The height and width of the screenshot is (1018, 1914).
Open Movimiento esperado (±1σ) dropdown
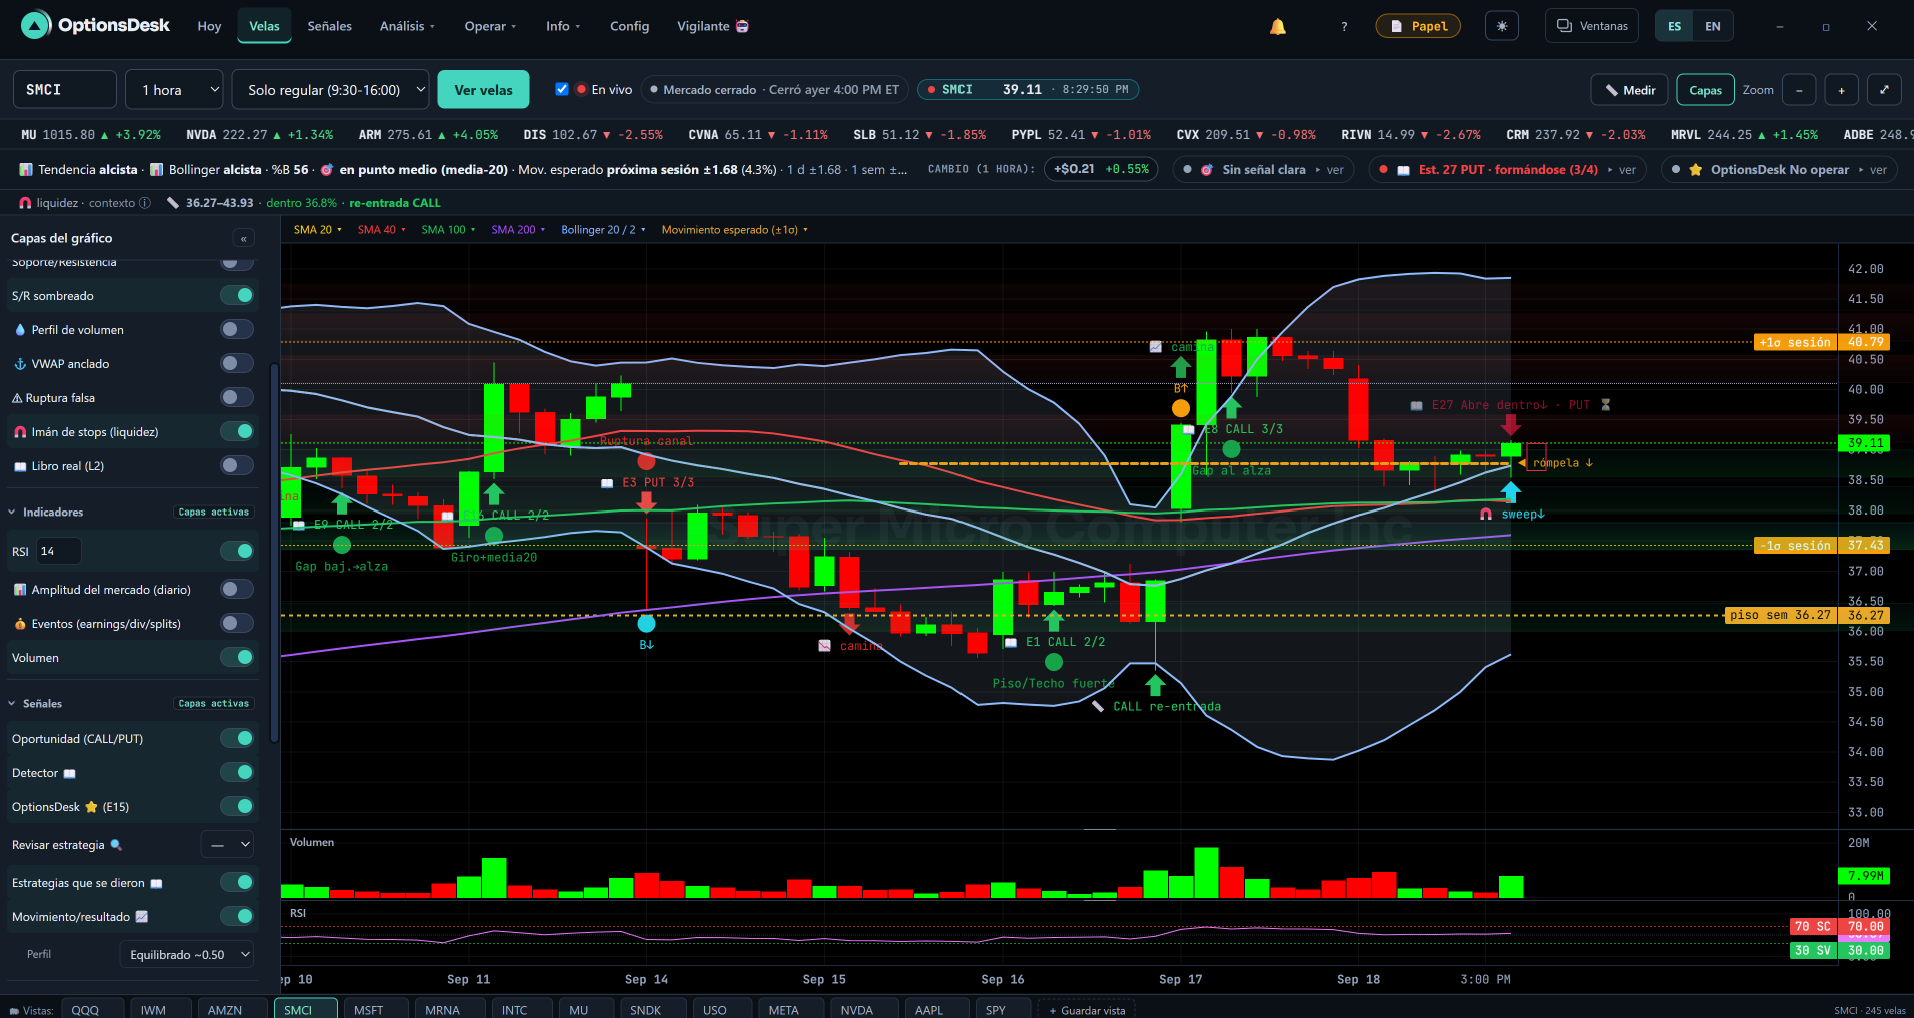pos(734,230)
